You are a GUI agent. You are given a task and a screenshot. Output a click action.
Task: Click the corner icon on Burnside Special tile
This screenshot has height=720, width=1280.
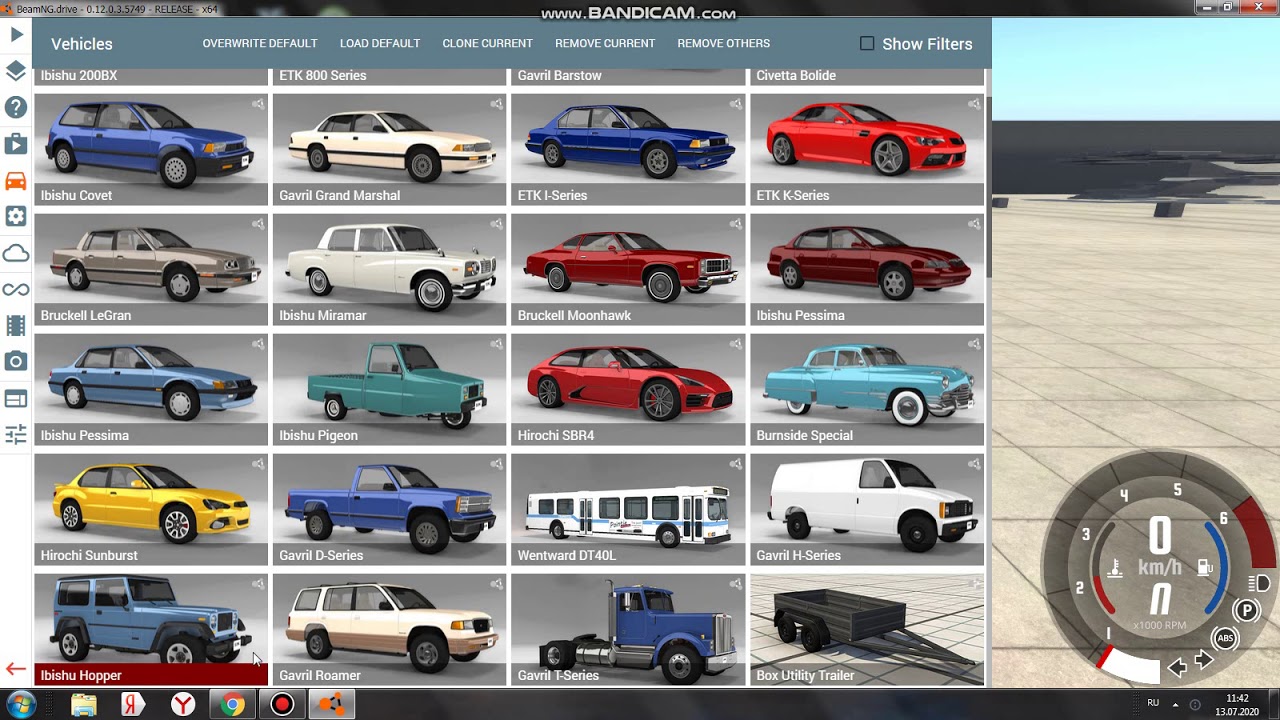point(974,344)
